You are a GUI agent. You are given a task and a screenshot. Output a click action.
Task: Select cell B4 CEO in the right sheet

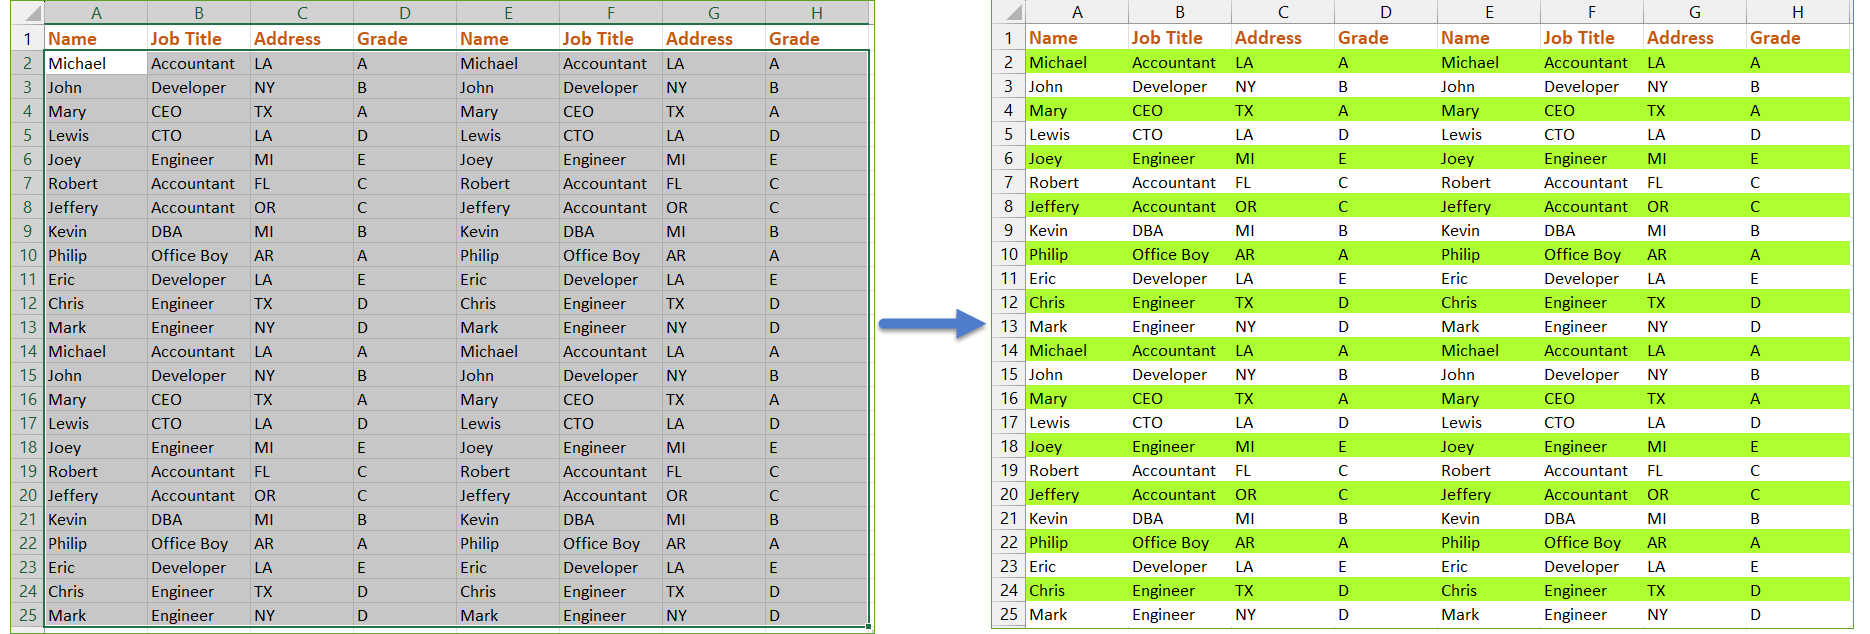[1180, 110]
